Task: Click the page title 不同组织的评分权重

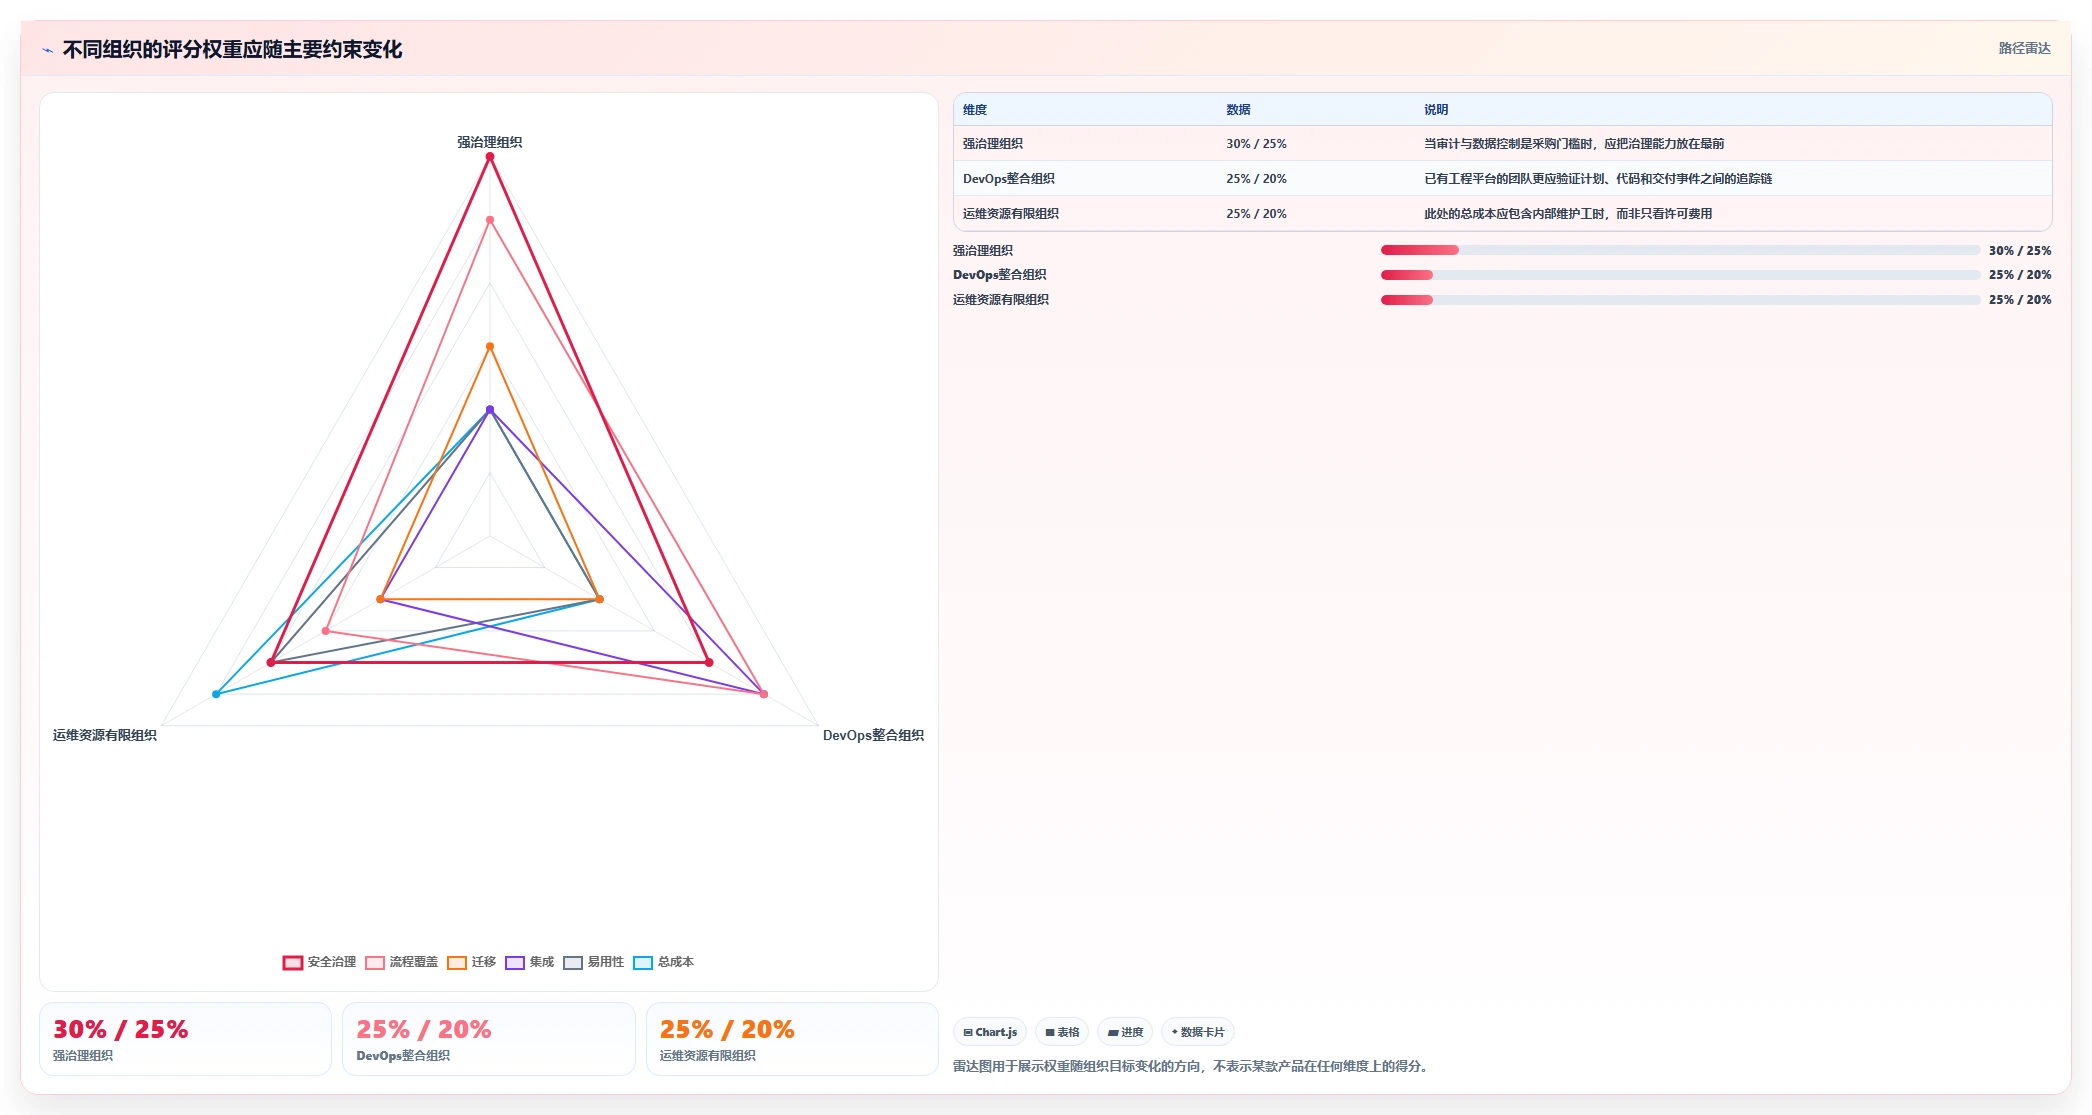Action: 232,50
